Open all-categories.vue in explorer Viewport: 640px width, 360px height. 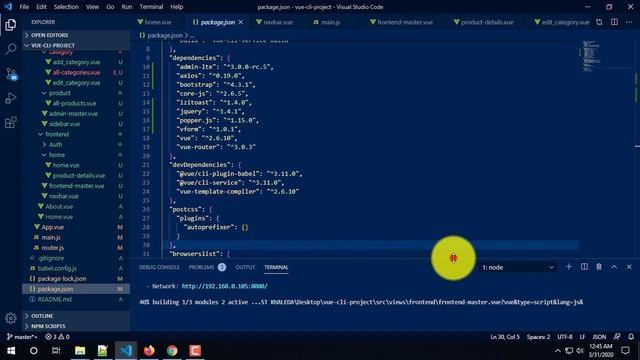[76, 72]
